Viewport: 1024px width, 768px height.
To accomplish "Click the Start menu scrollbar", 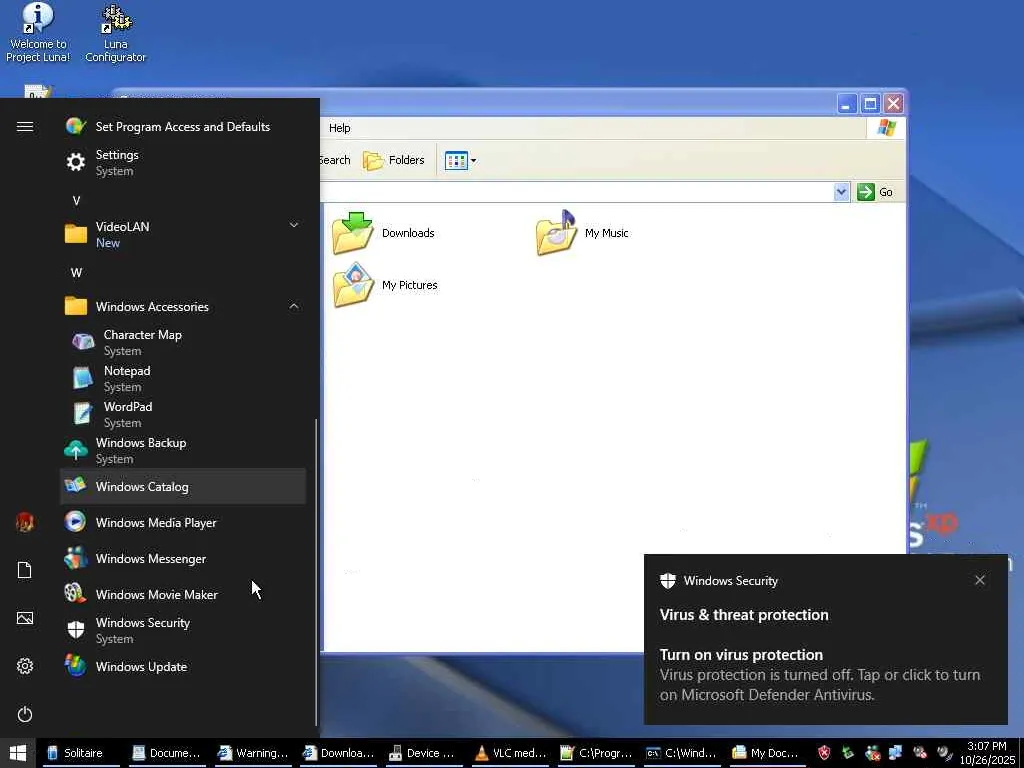I will tap(316, 572).
